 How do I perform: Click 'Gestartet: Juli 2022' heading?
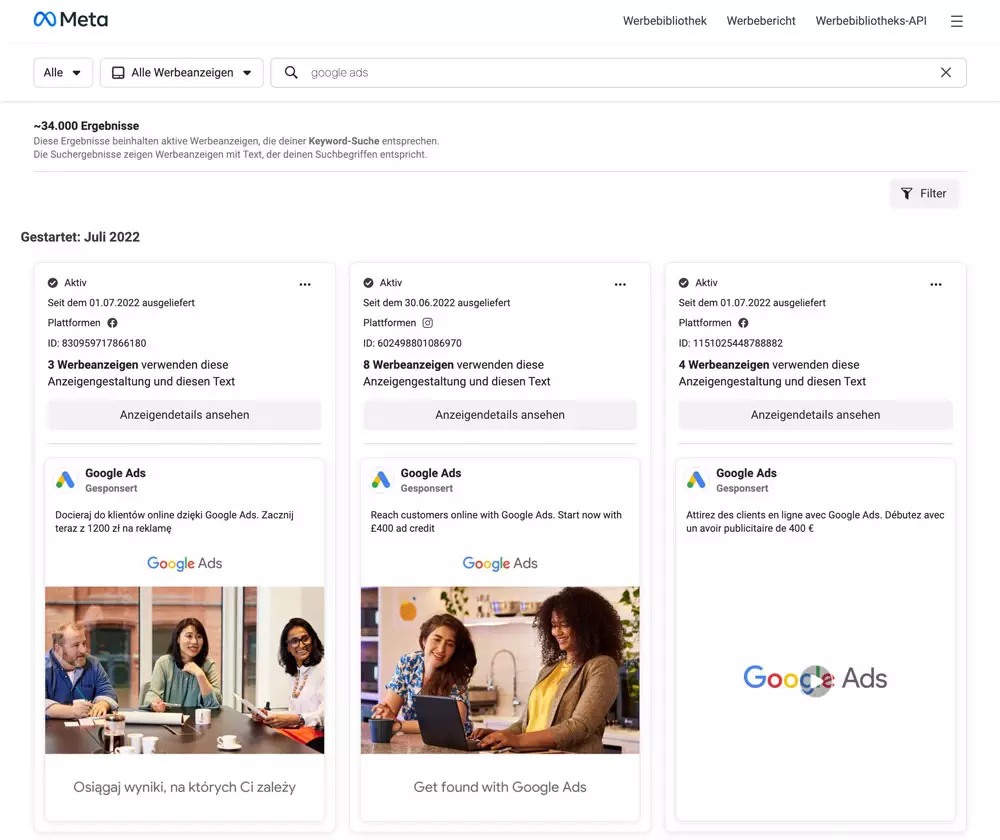click(80, 237)
